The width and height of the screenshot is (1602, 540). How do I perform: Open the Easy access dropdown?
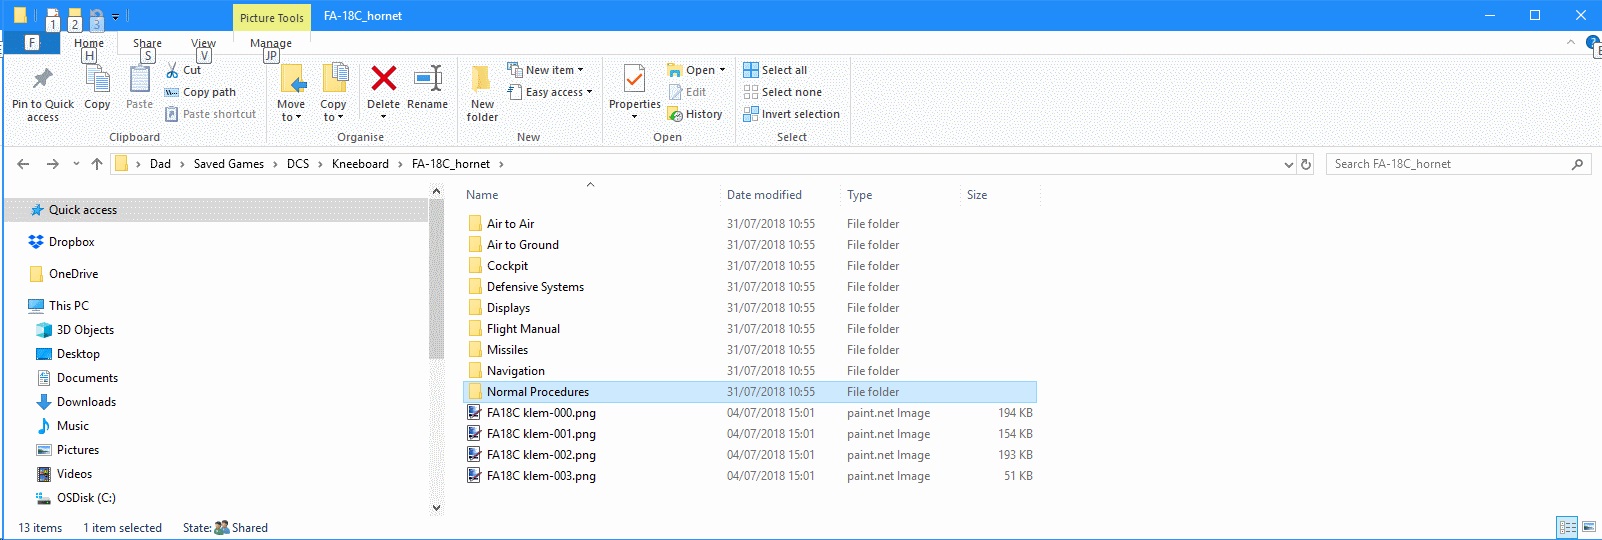pos(549,92)
